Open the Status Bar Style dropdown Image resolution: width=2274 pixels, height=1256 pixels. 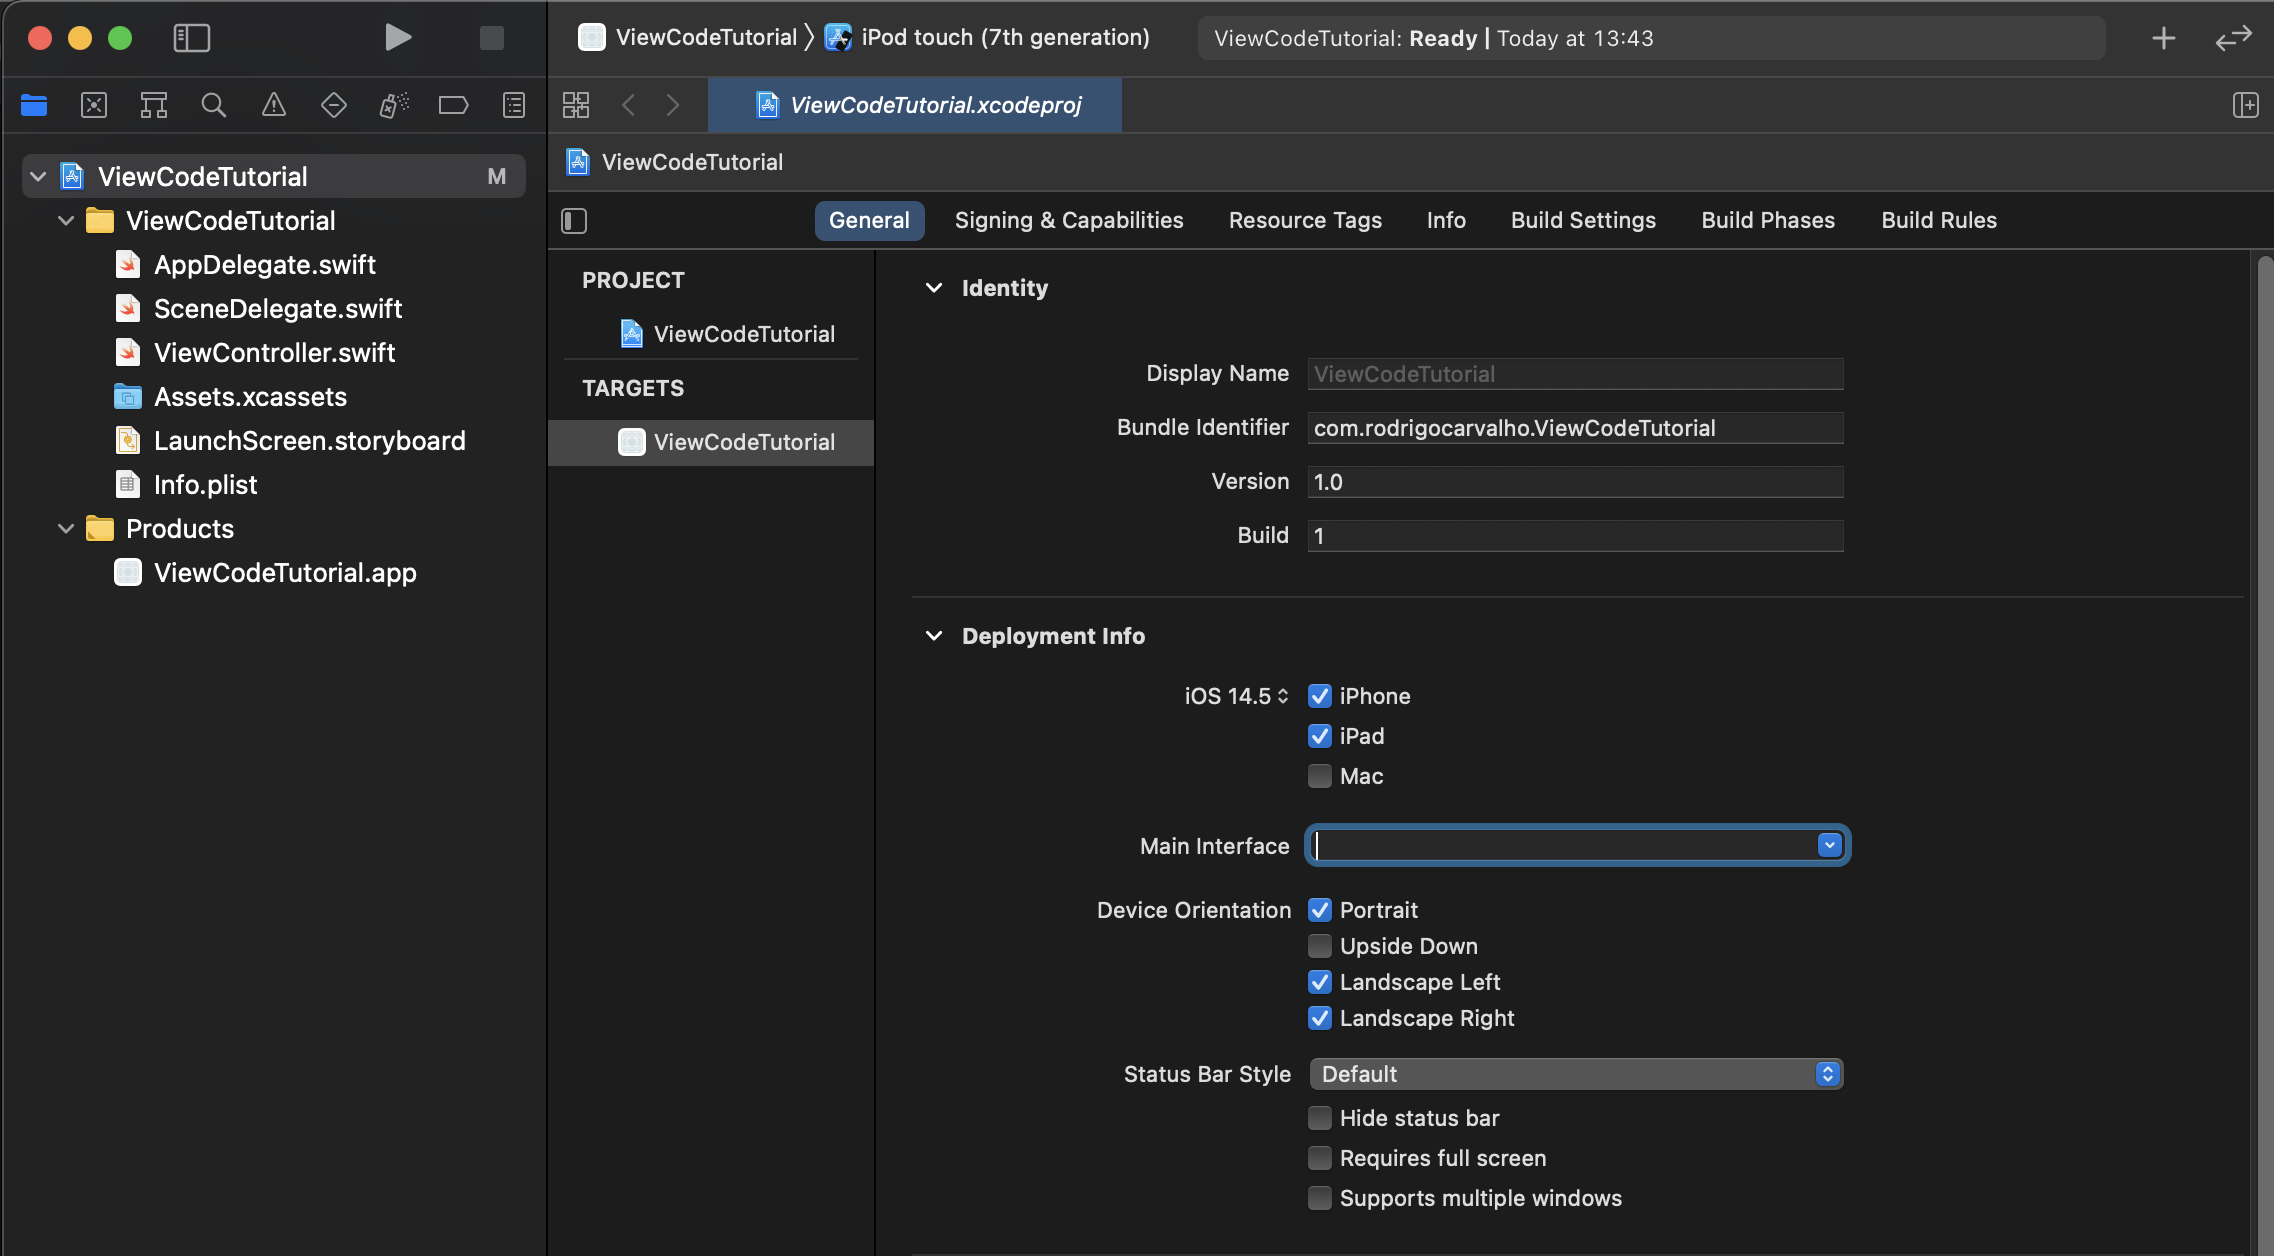tap(1576, 1074)
